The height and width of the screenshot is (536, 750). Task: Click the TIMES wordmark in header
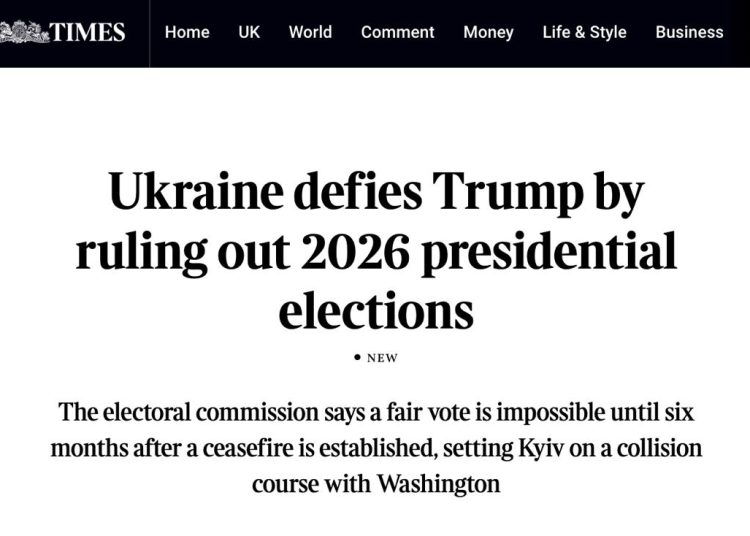click(x=87, y=33)
